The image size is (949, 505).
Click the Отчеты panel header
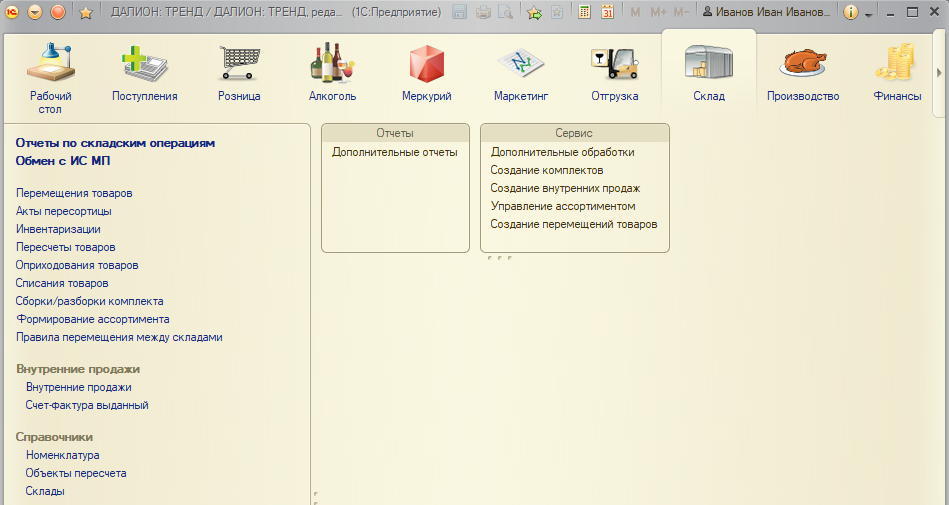point(395,133)
